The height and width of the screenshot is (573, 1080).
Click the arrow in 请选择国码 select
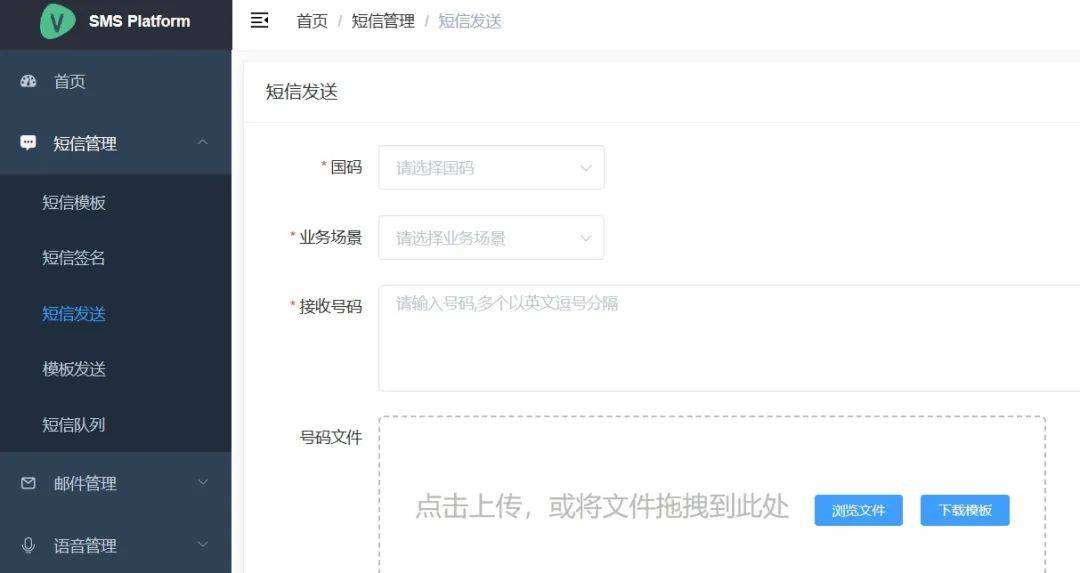(585, 167)
